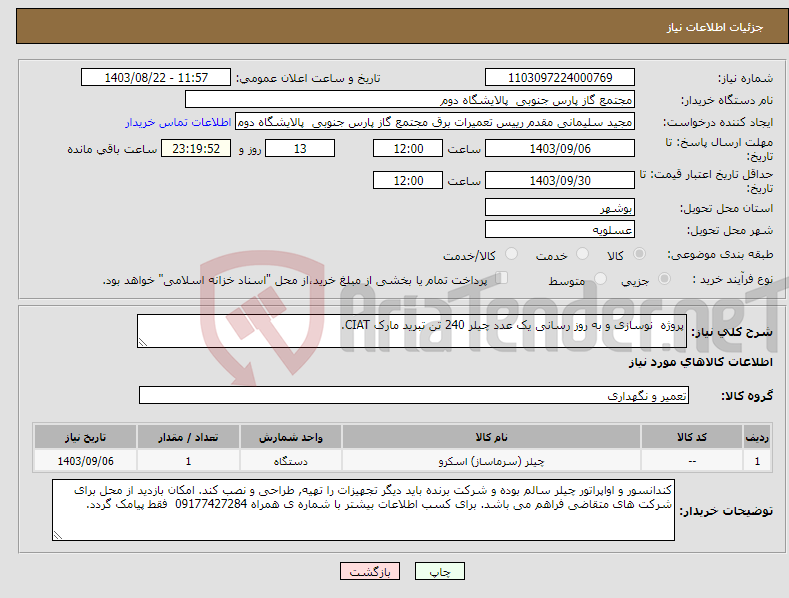Click the response deadline date 1403/09/06 field
This screenshot has width=789, height=598.
coord(560,148)
